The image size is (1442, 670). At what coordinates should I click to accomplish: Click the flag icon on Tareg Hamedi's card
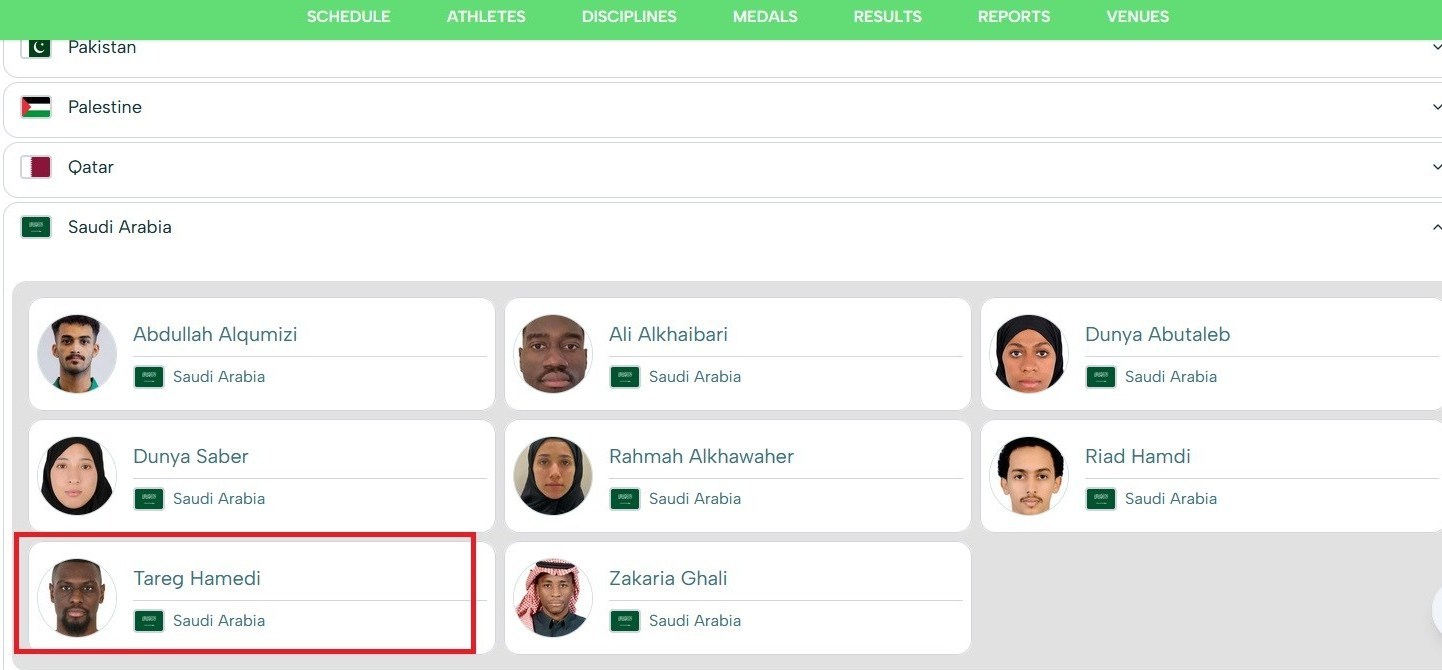coord(148,620)
